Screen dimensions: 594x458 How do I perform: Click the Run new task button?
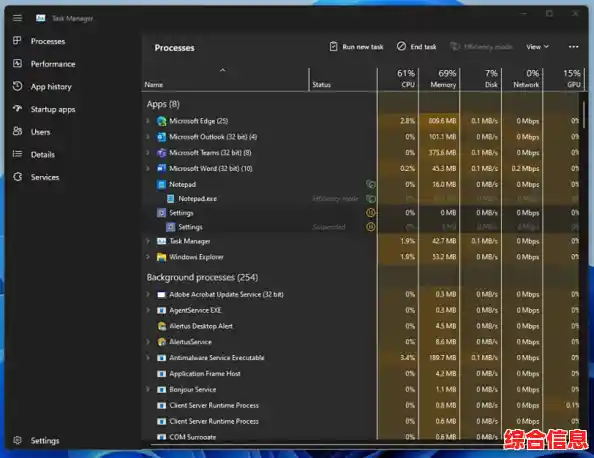[x=356, y=47]
